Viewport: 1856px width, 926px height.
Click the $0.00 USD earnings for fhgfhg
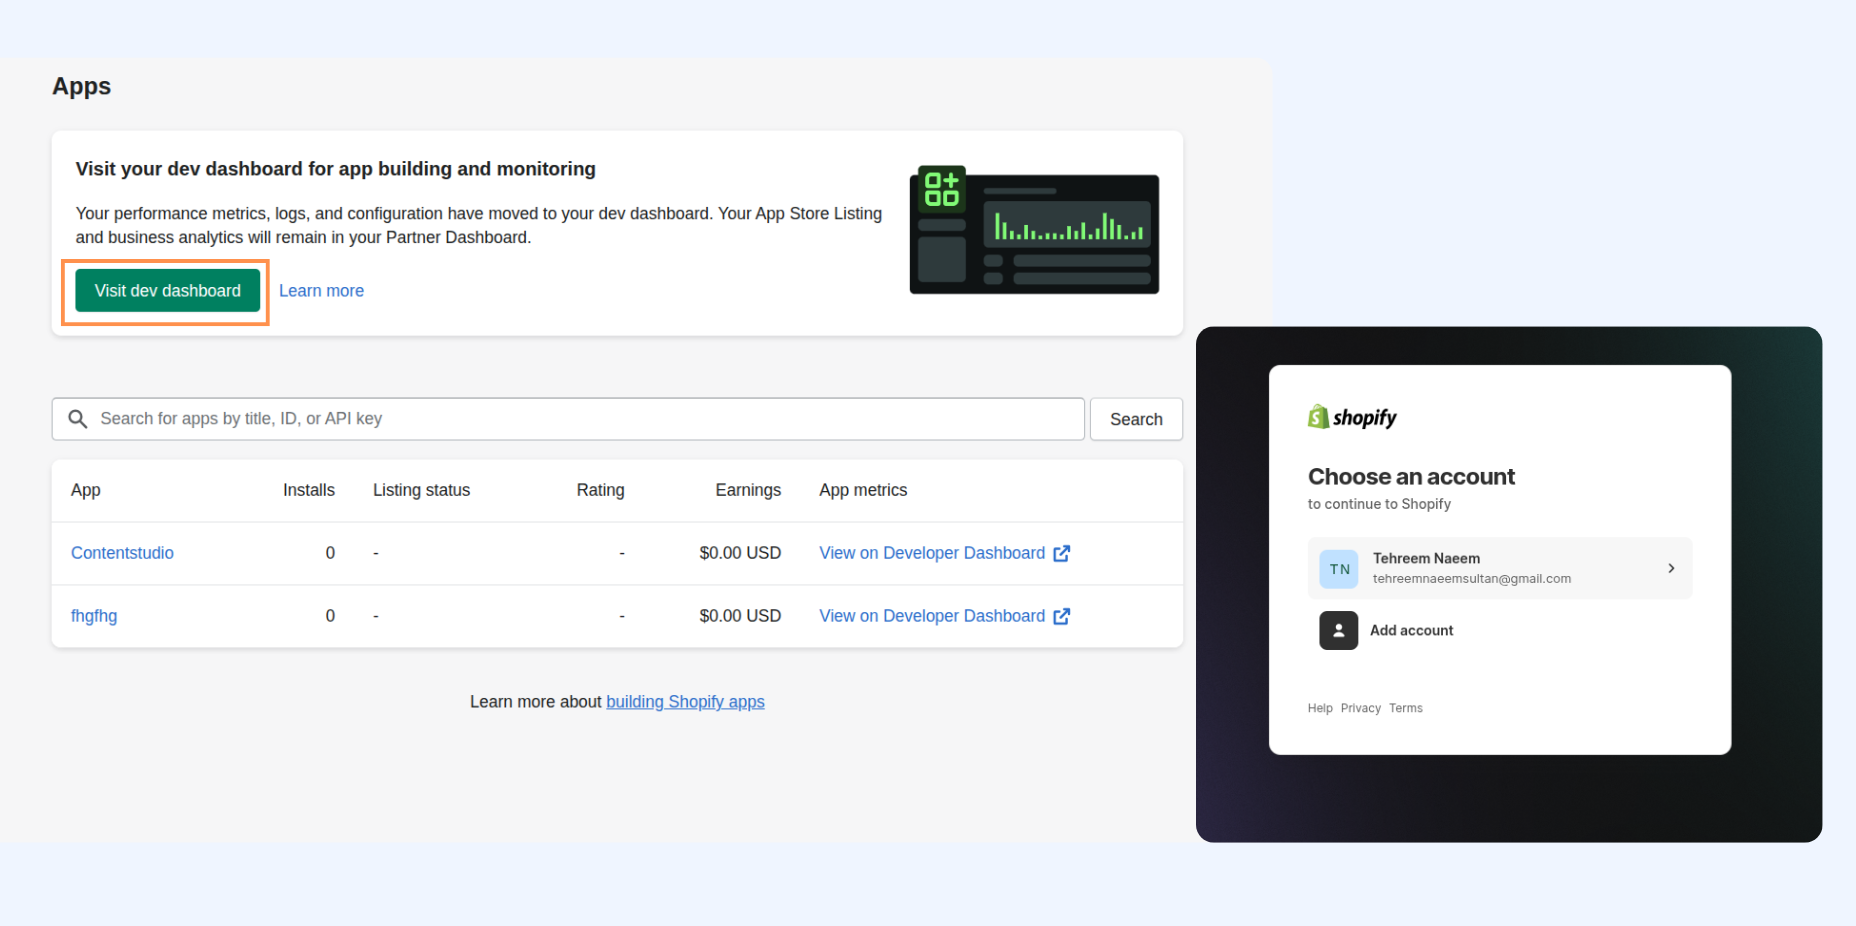[x=740, y=616]
